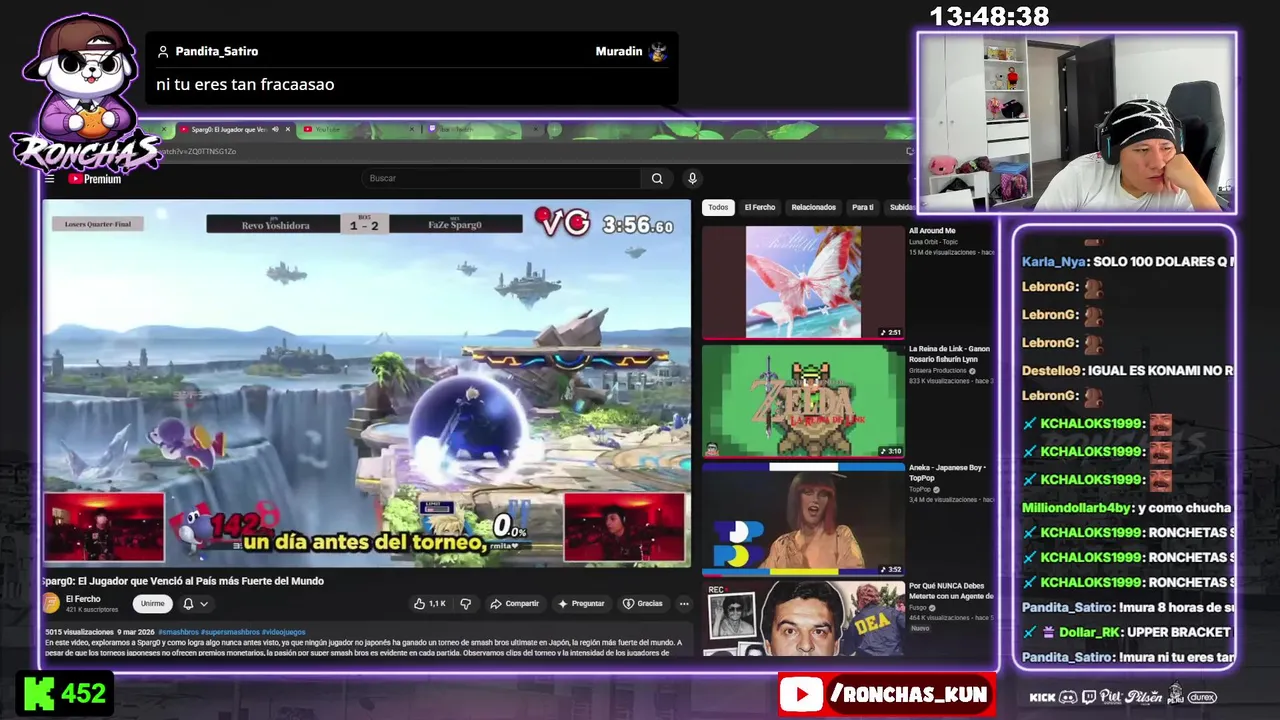Click the stream clock 13:48:38
This screenshot has height=720, width=1280.
(989, 17)
